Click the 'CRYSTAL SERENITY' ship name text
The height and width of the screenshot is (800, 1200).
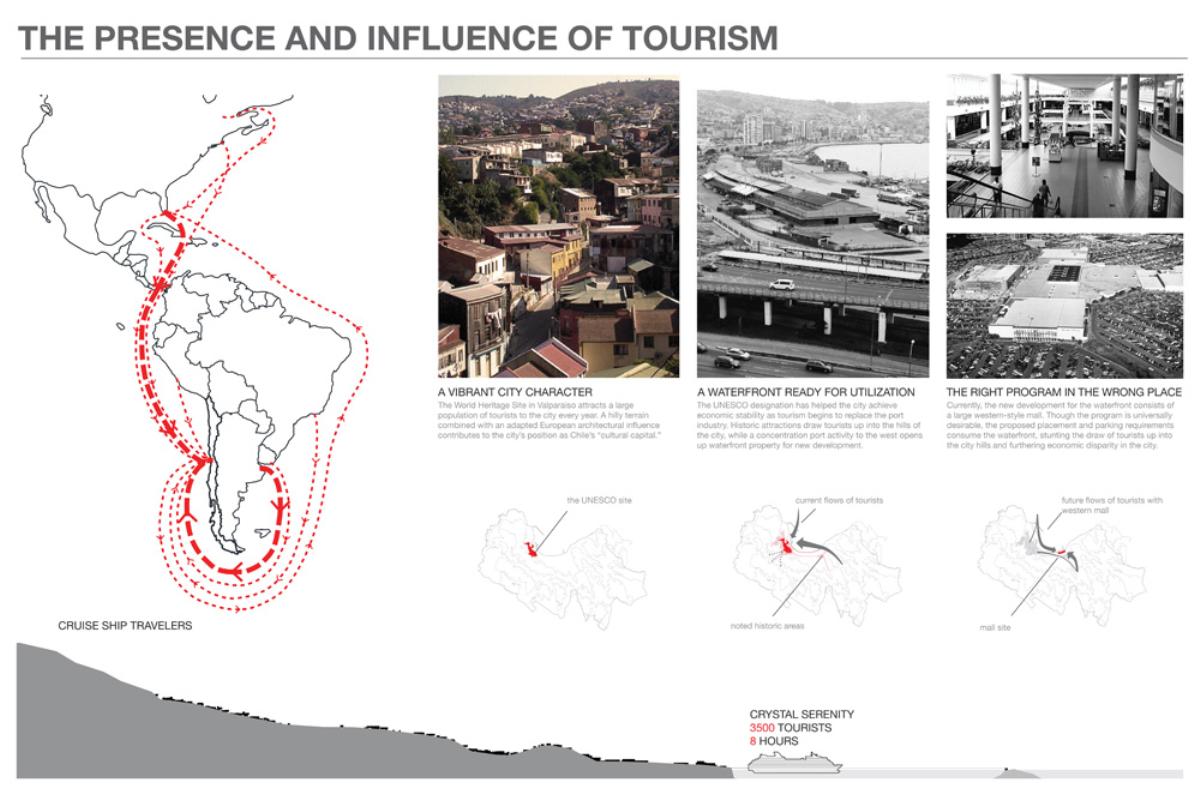coord(801,715)
